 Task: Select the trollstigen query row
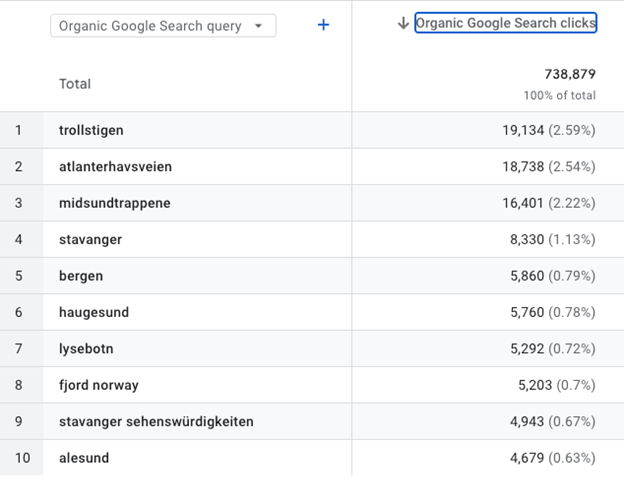click(x=91, y=130)
